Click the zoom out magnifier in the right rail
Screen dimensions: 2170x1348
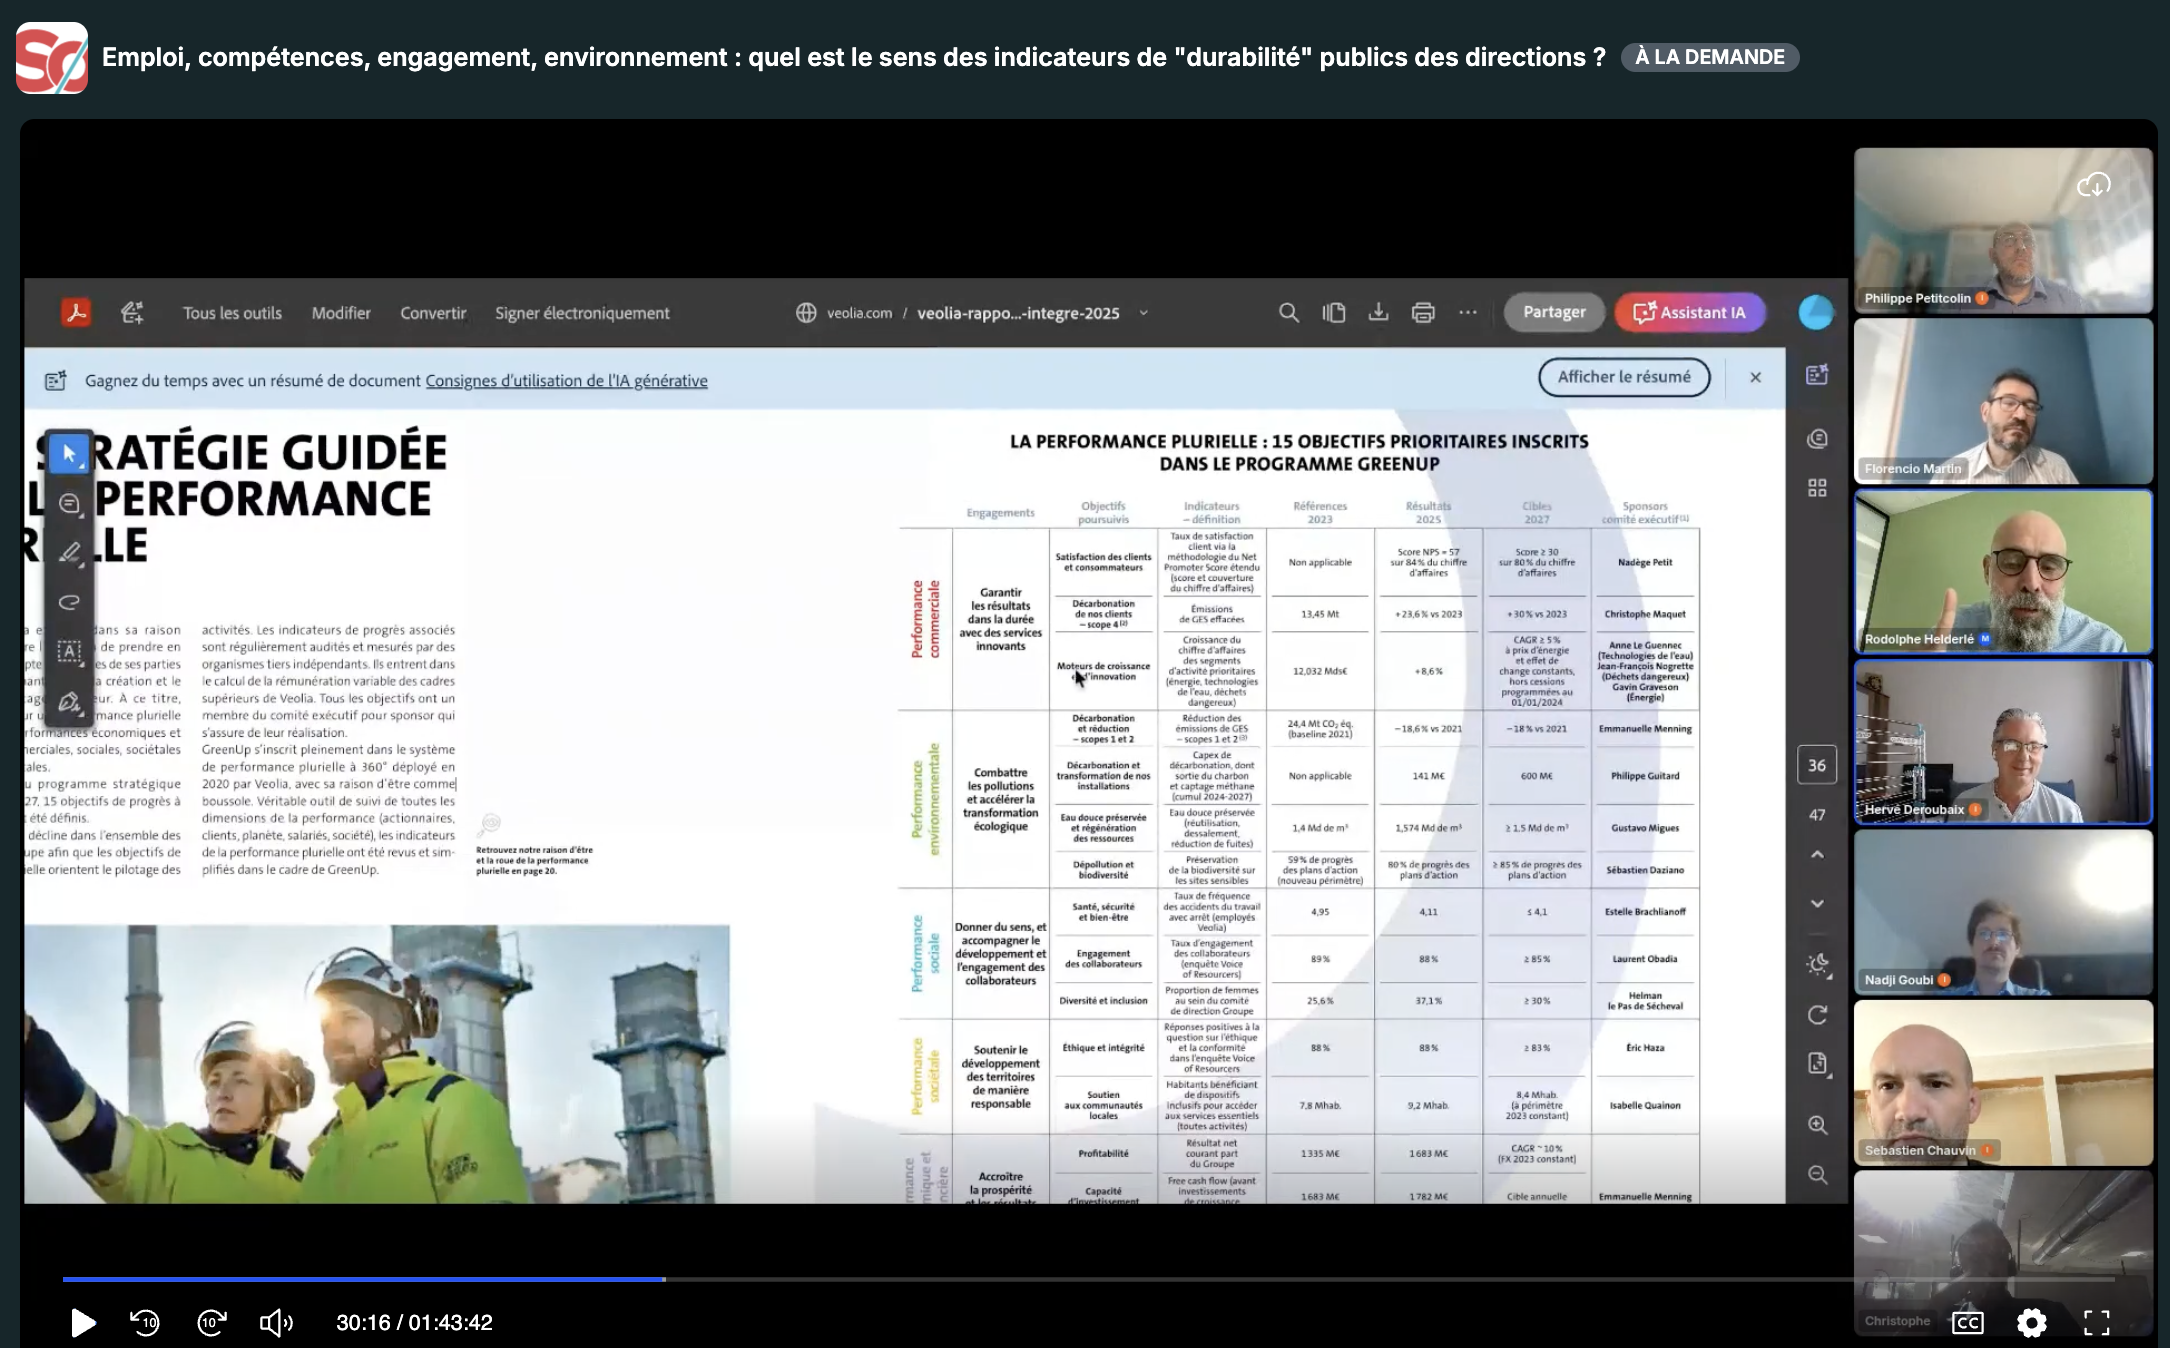coord(1817,1174)
